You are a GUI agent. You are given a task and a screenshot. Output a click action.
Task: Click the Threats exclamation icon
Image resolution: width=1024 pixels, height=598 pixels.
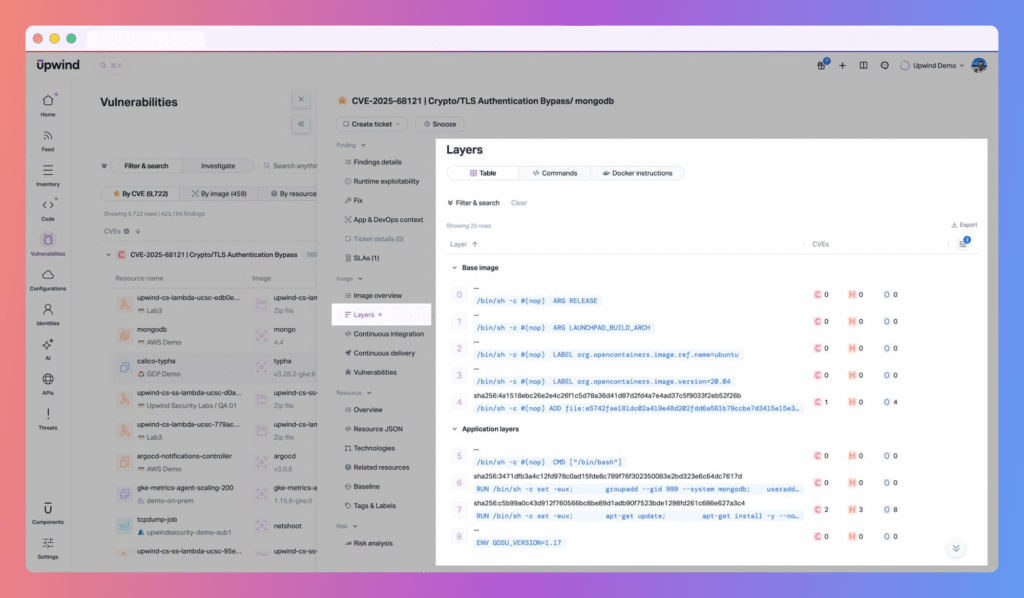pyautogui.click(x=48, y=415)
